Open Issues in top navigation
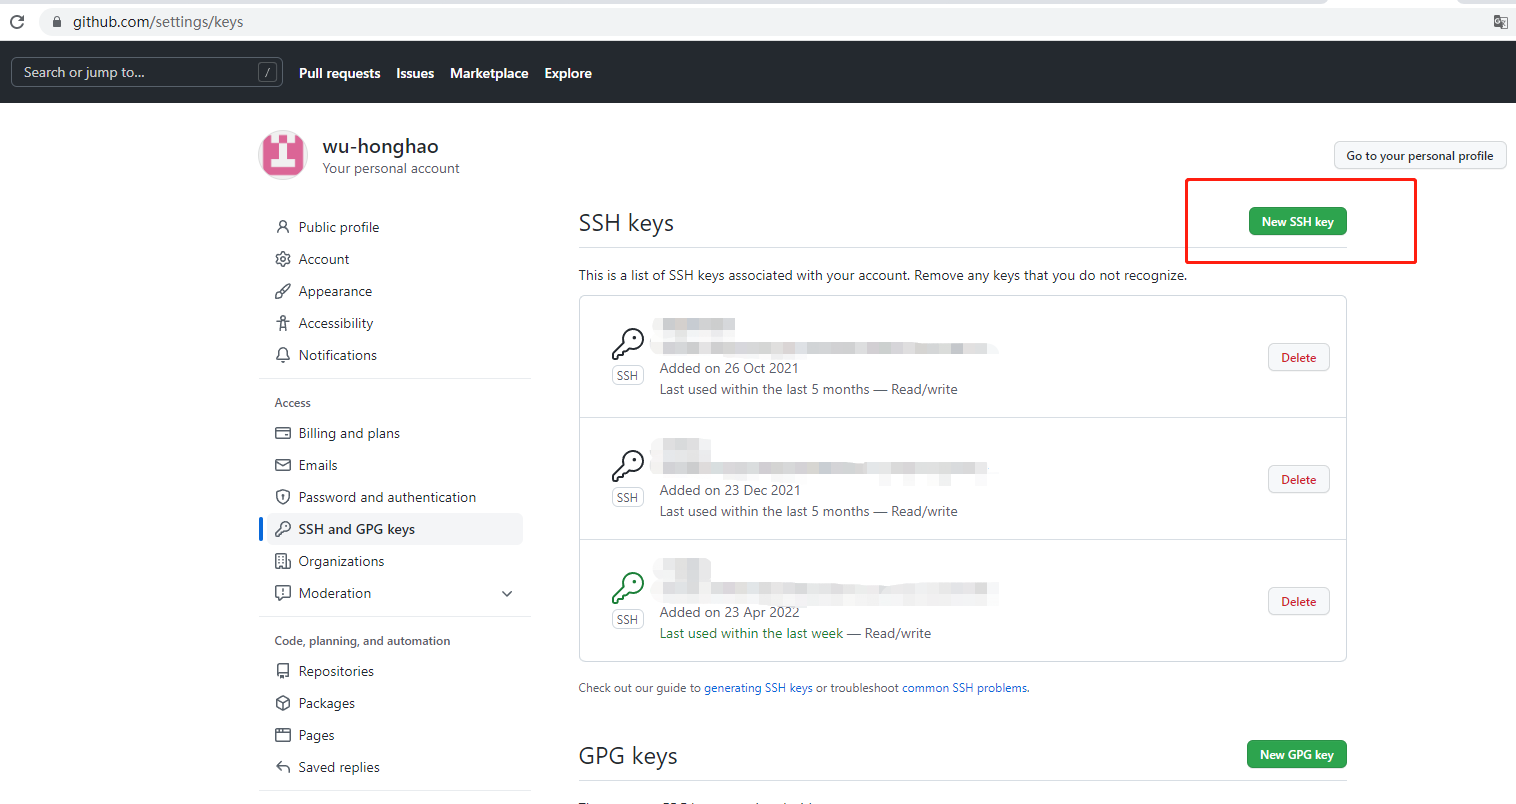This screenshot has height=804, width=1516. [x=415, y=73]
